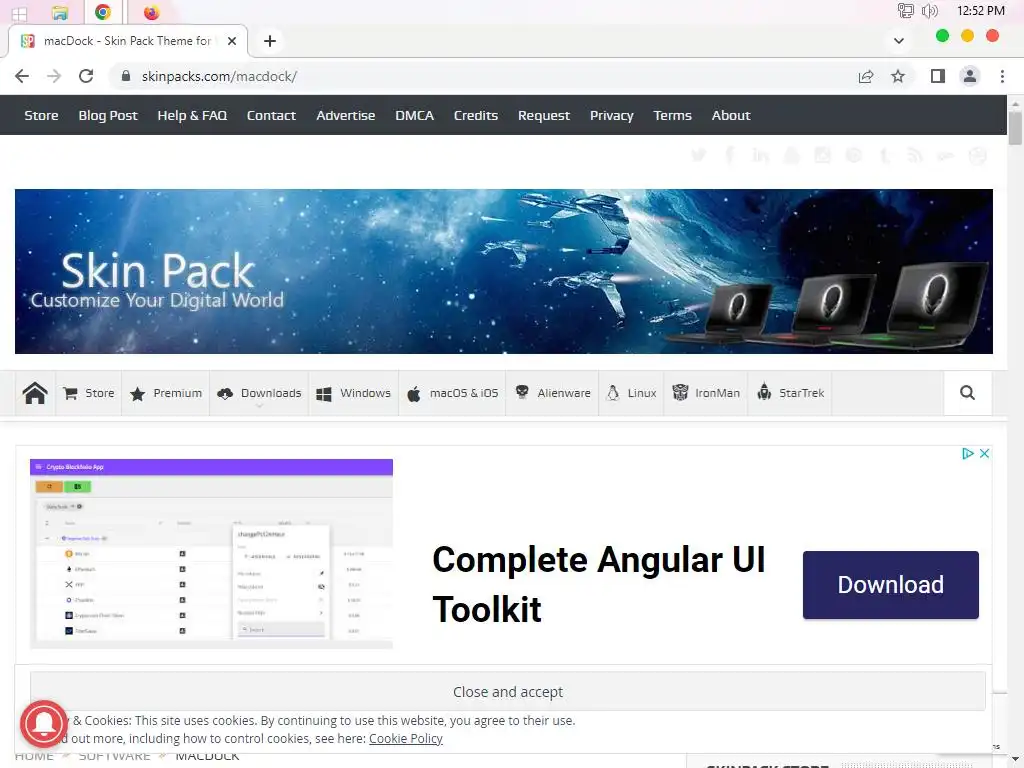This screenshot has height=768, width=1024.
Task: Open the Blog Post menu item
Action: 108,116
